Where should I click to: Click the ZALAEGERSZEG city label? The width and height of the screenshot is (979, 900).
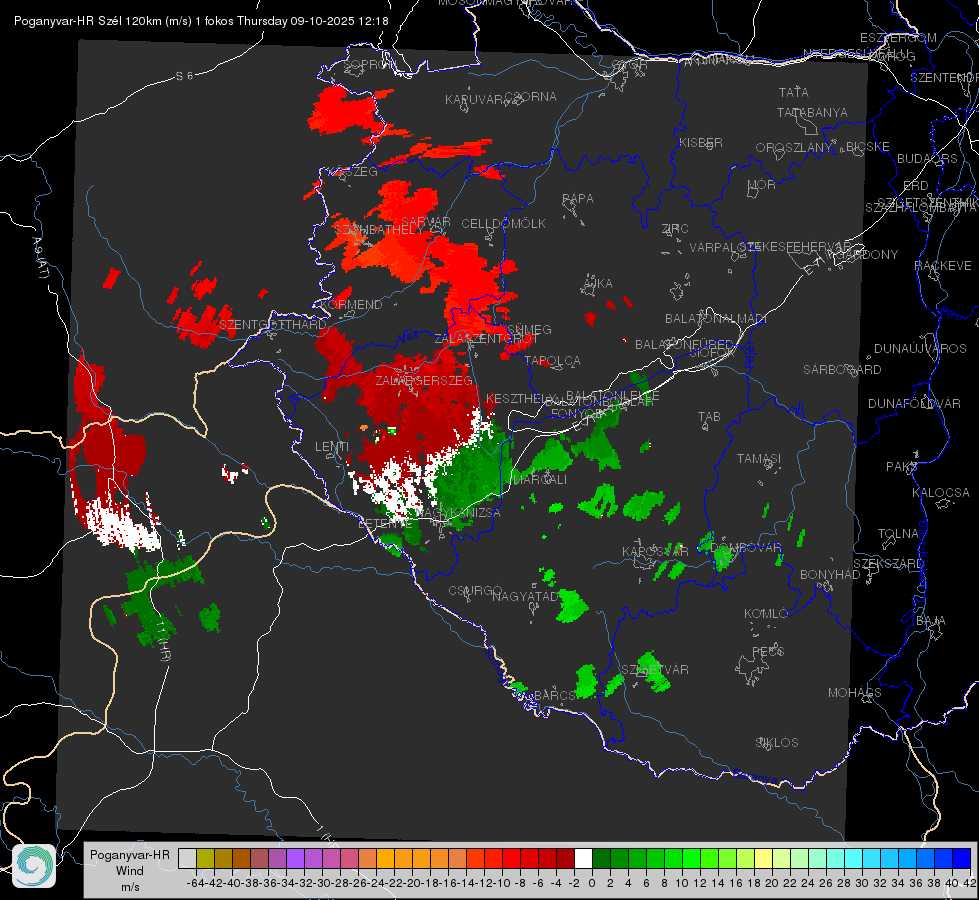pyautogui.click(x=423, y=380)
